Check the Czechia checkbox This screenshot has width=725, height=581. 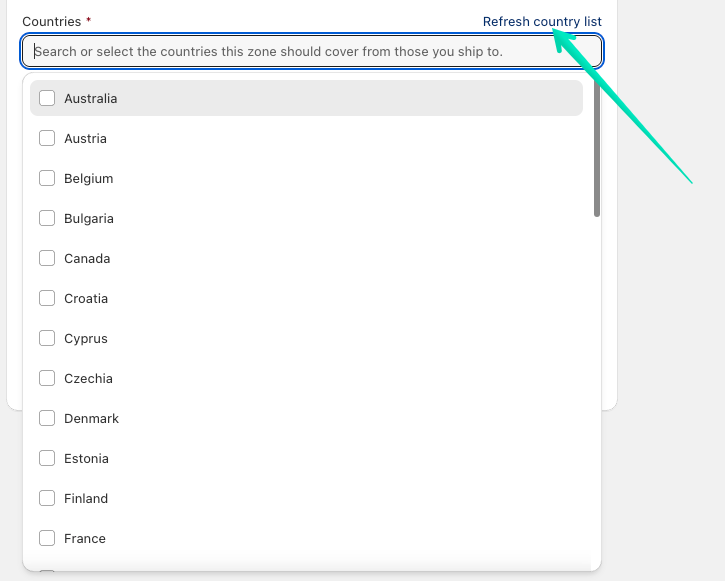tap(47, 378)
